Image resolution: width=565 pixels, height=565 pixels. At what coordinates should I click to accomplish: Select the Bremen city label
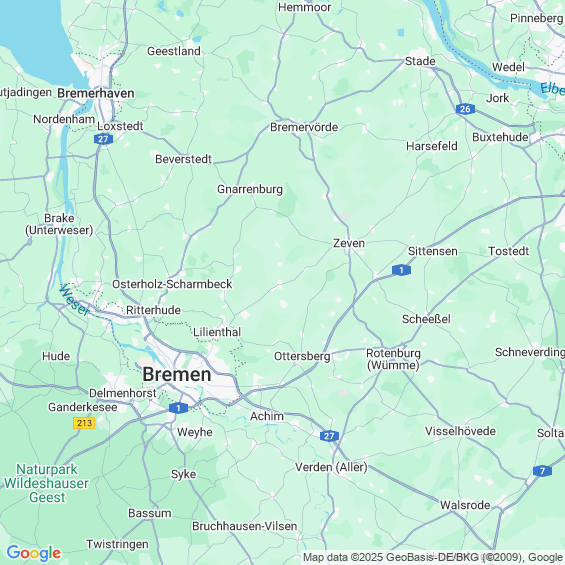coord(177,374)
